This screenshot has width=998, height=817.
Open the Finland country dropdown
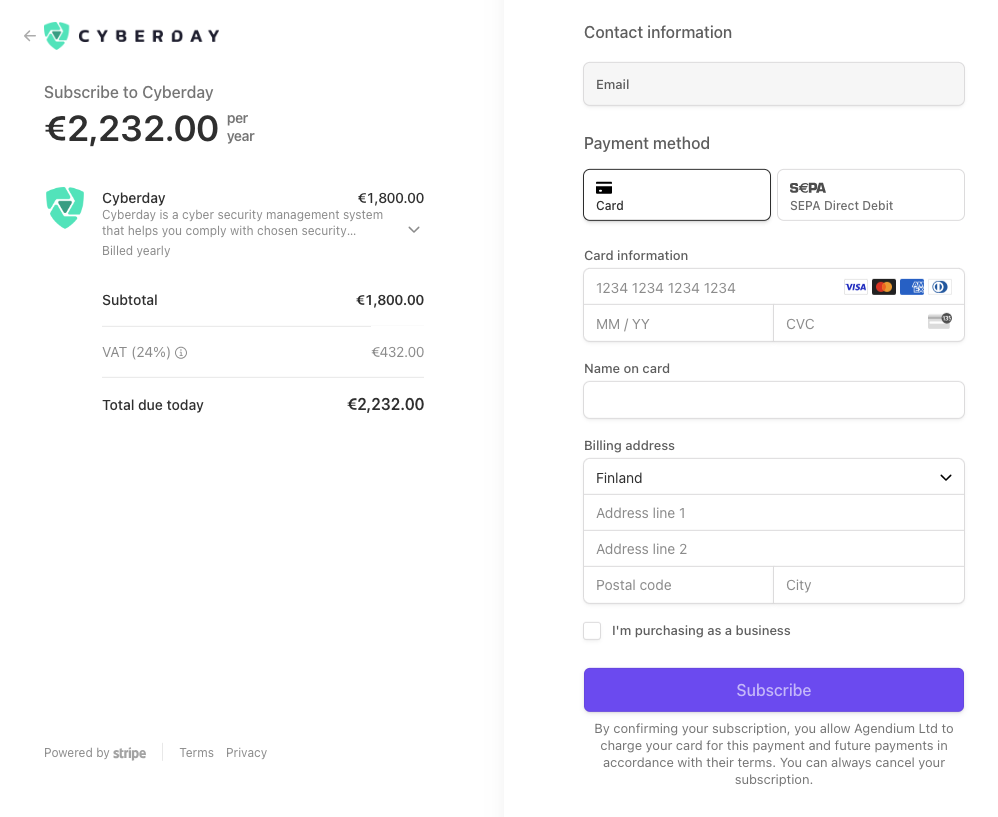773,477
